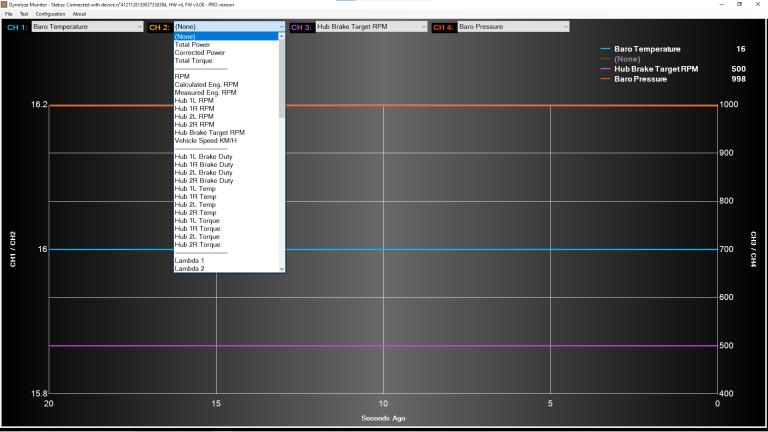Open the CH 1 Baro Temperature dropdown
The width and height of the screenshot is (768, 432).
point(87,27)
